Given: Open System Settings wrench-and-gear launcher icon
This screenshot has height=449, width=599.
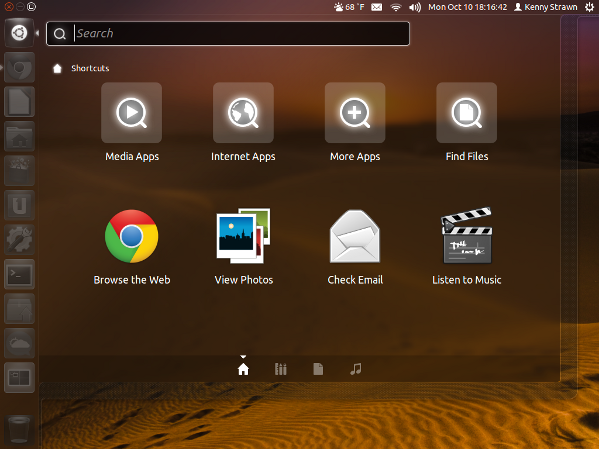Looking at the screenshot, I should [x=19, y=240].
